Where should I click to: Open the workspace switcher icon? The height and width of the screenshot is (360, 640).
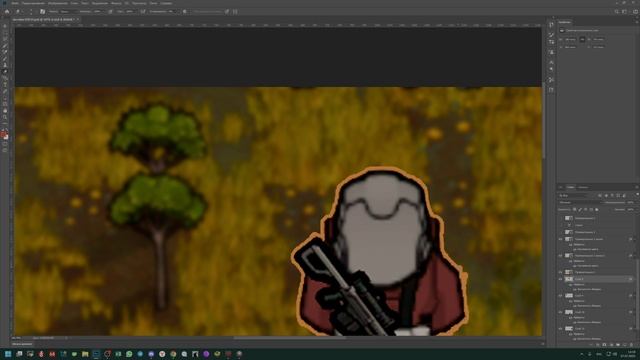click(624, 11)
